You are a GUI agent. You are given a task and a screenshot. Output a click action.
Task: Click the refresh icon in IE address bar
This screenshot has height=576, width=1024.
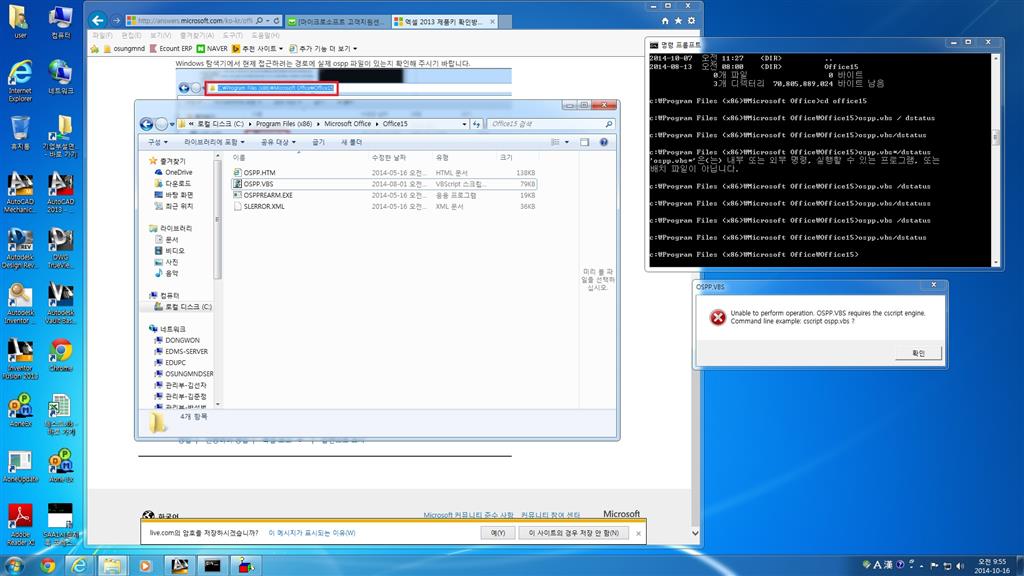[x=276, y=21]
